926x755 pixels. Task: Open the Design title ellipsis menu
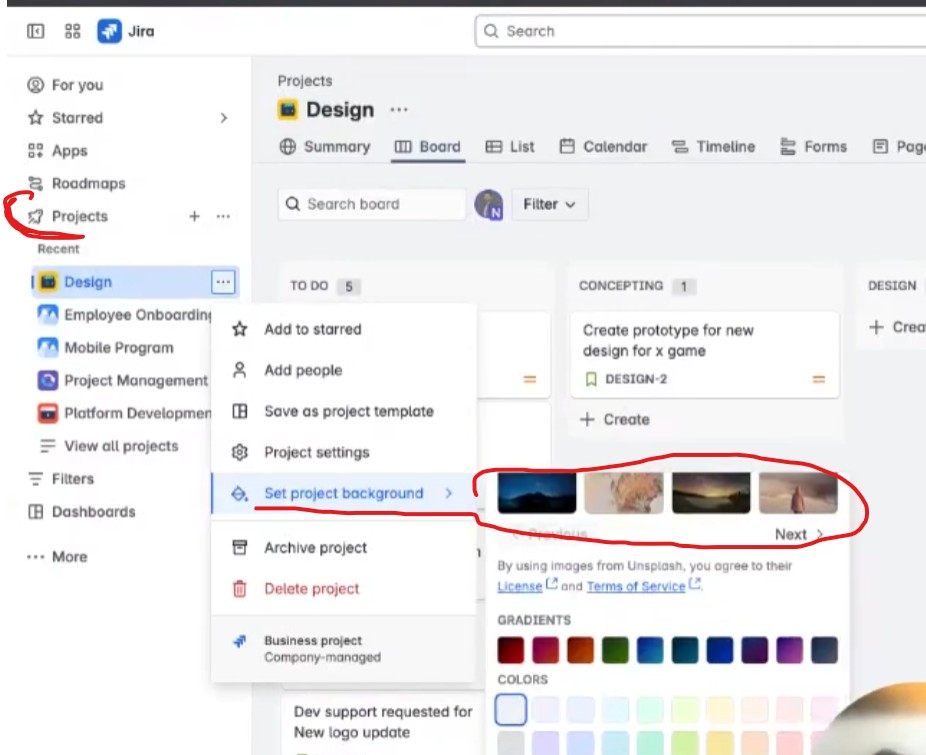(399, 110)
